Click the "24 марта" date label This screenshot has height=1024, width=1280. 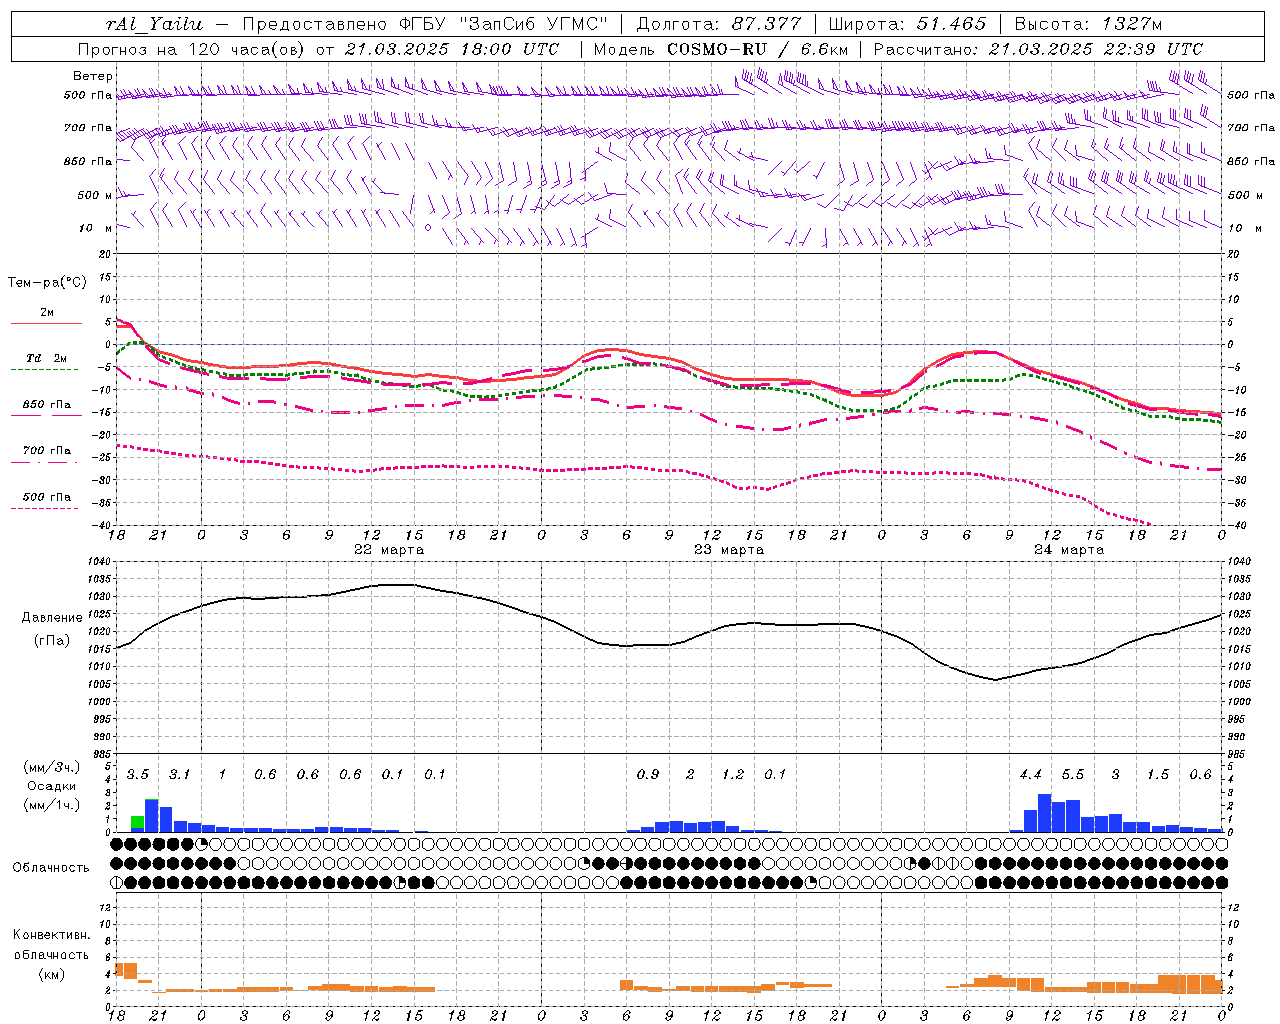(x=1069, y=549)
